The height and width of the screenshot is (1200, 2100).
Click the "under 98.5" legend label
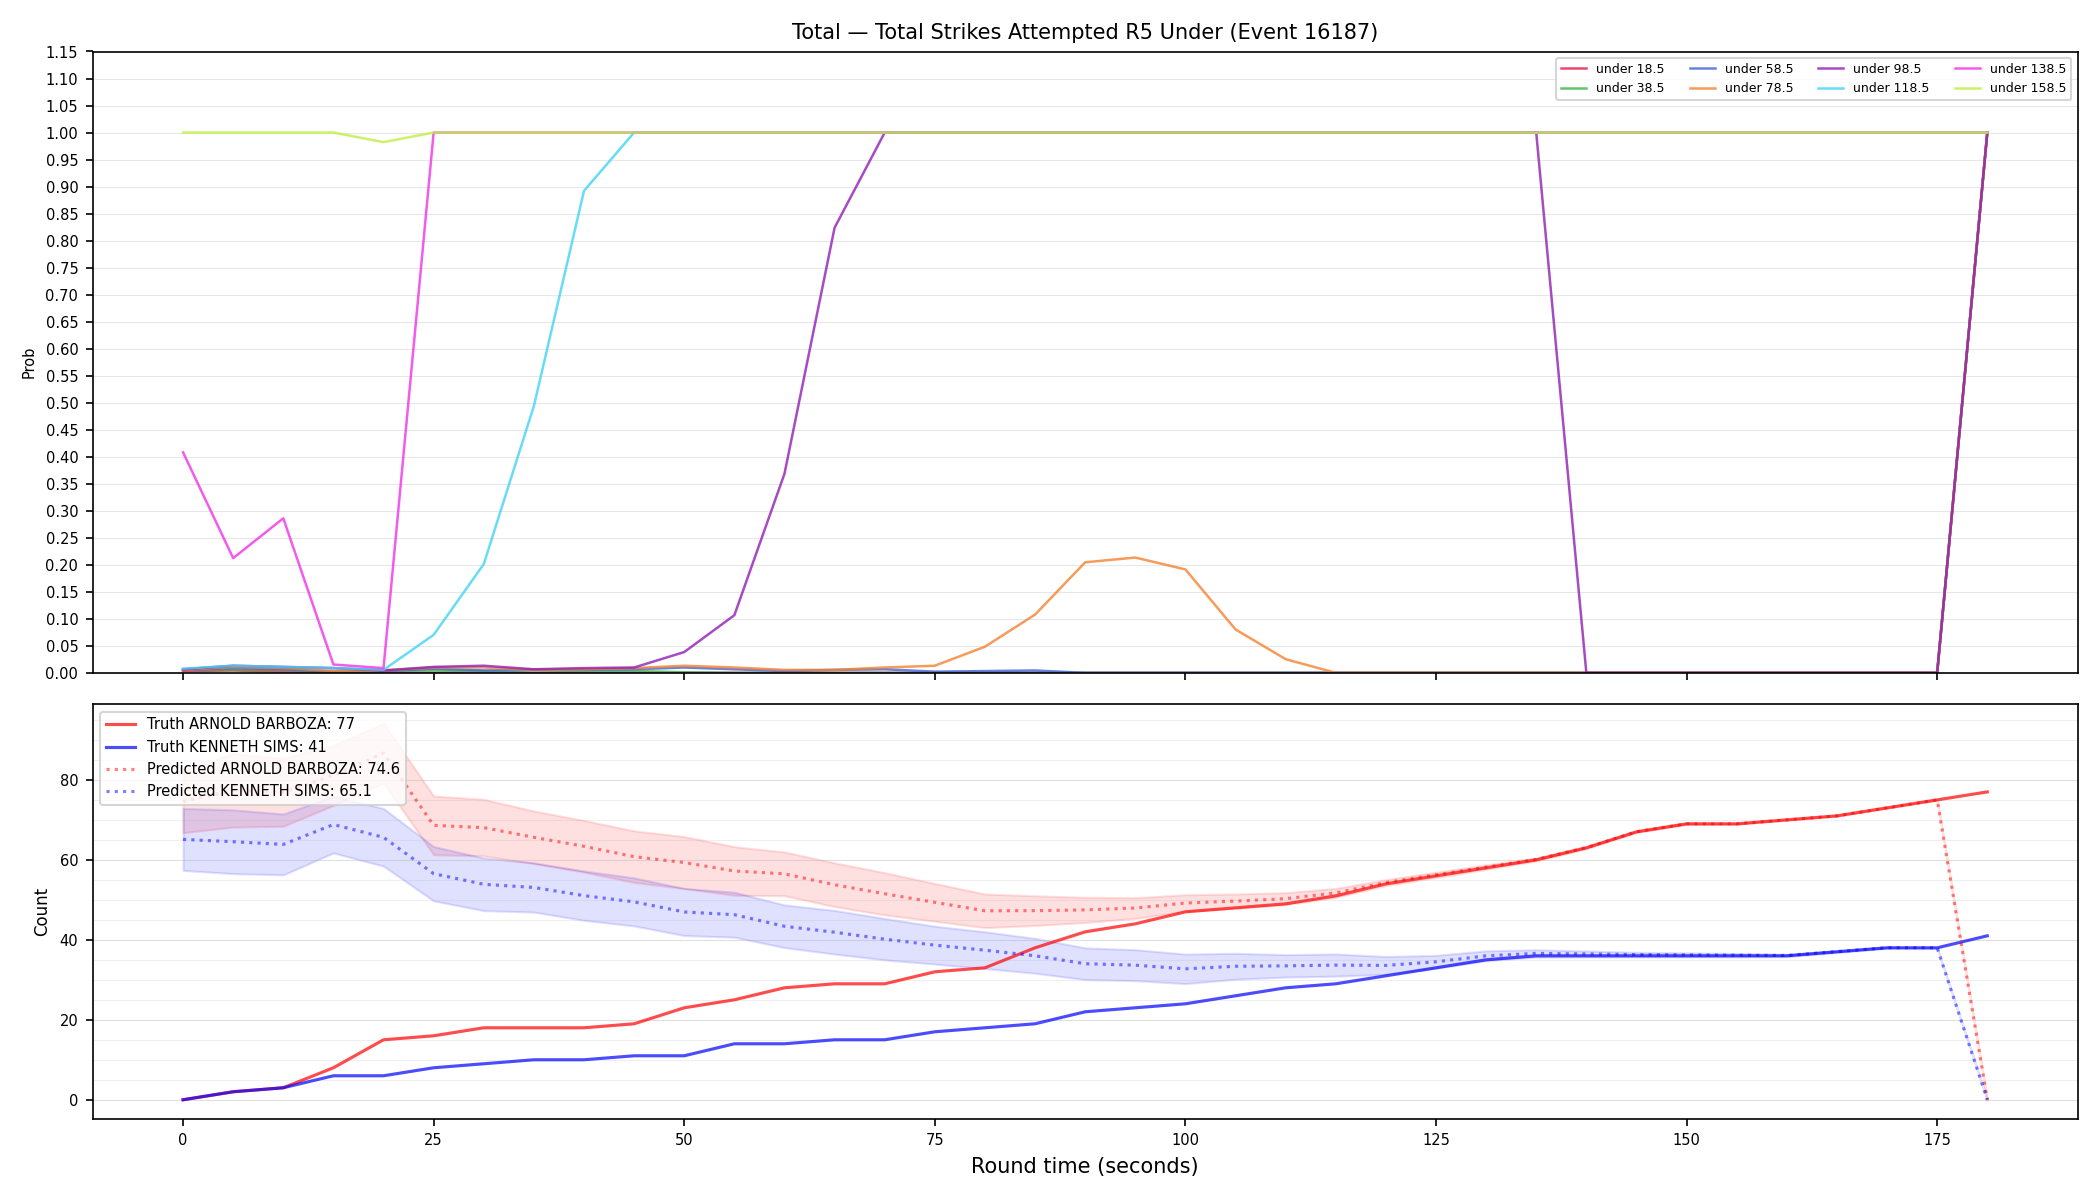click(x=1887, y=69)
